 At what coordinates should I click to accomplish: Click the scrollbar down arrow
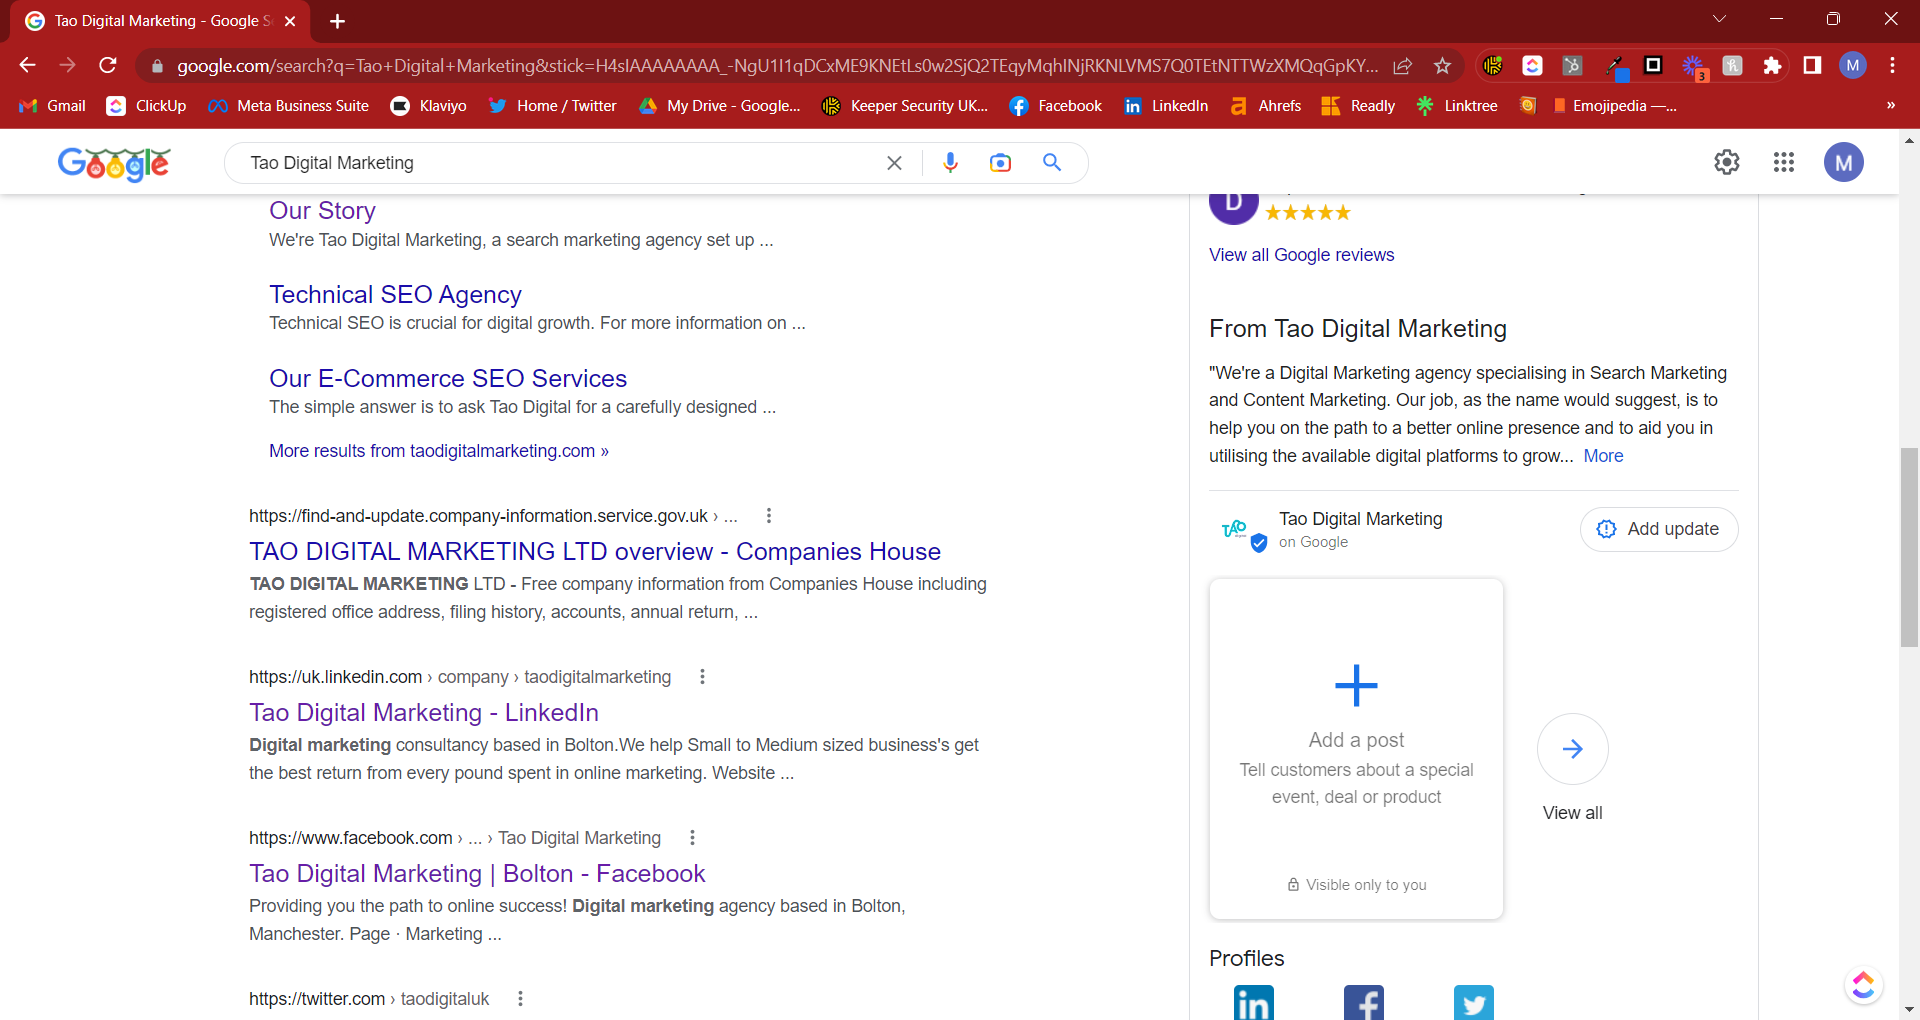(x=1909, y=1009)
